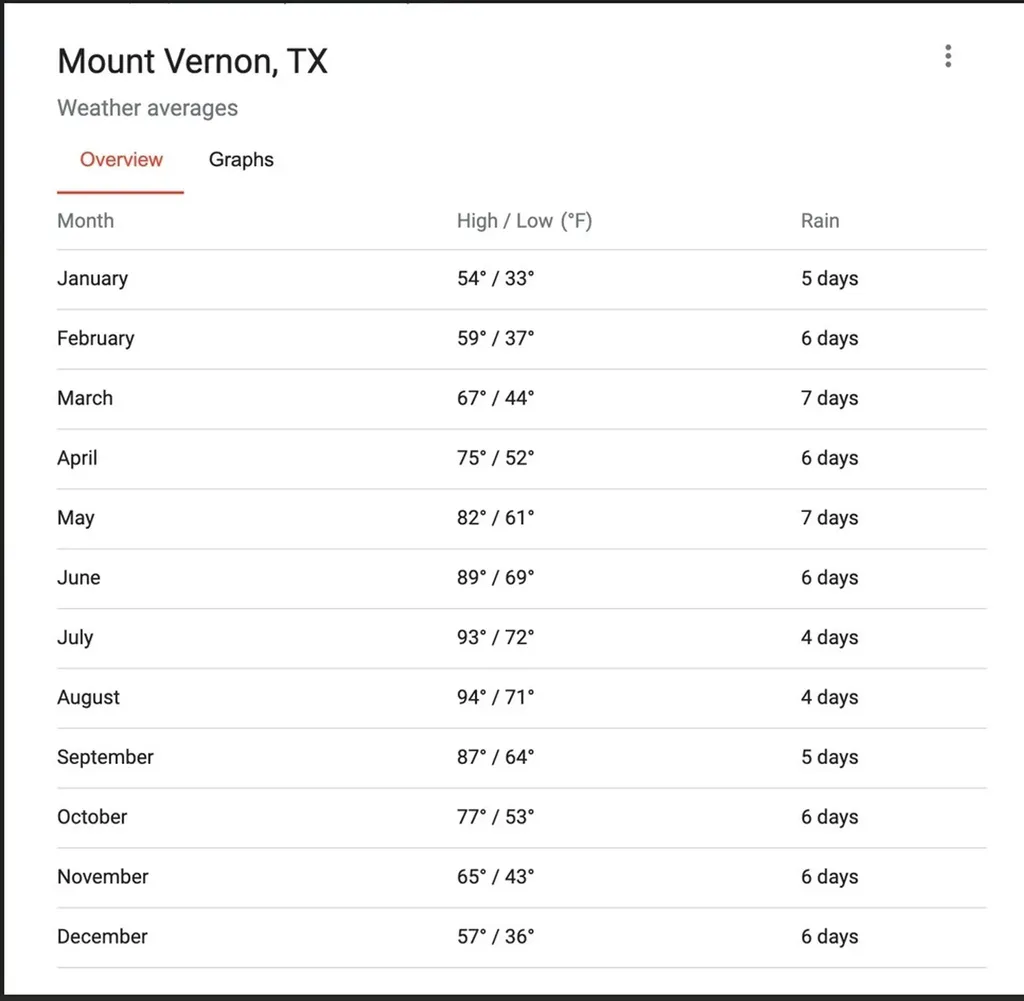Click August's 94° / 71° temperature value
The width and height of the screenshot is (1024, 1001).
(x=496, y=697)
